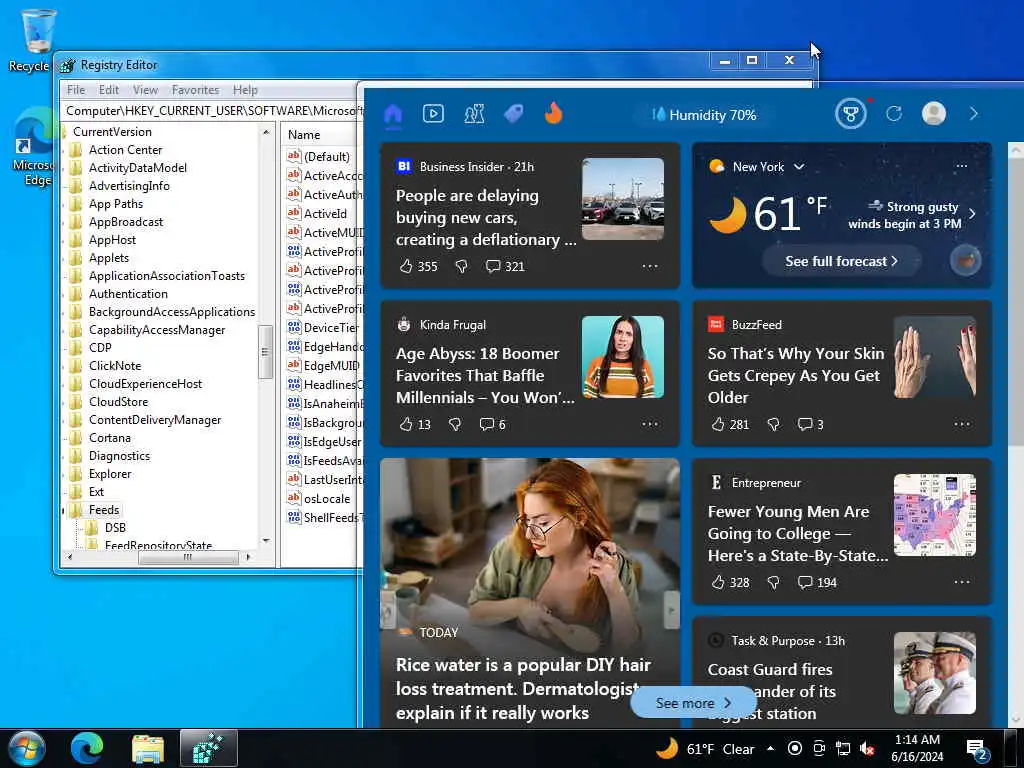The height and width of the screenshot is (768, 1024).
Task: Click See full forecast link
Action: [841, 261]
